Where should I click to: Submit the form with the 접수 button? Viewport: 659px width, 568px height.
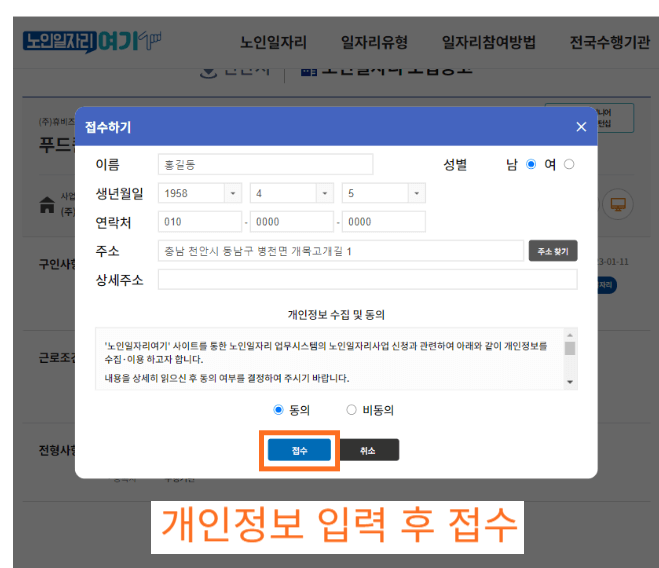coord(299,450)
